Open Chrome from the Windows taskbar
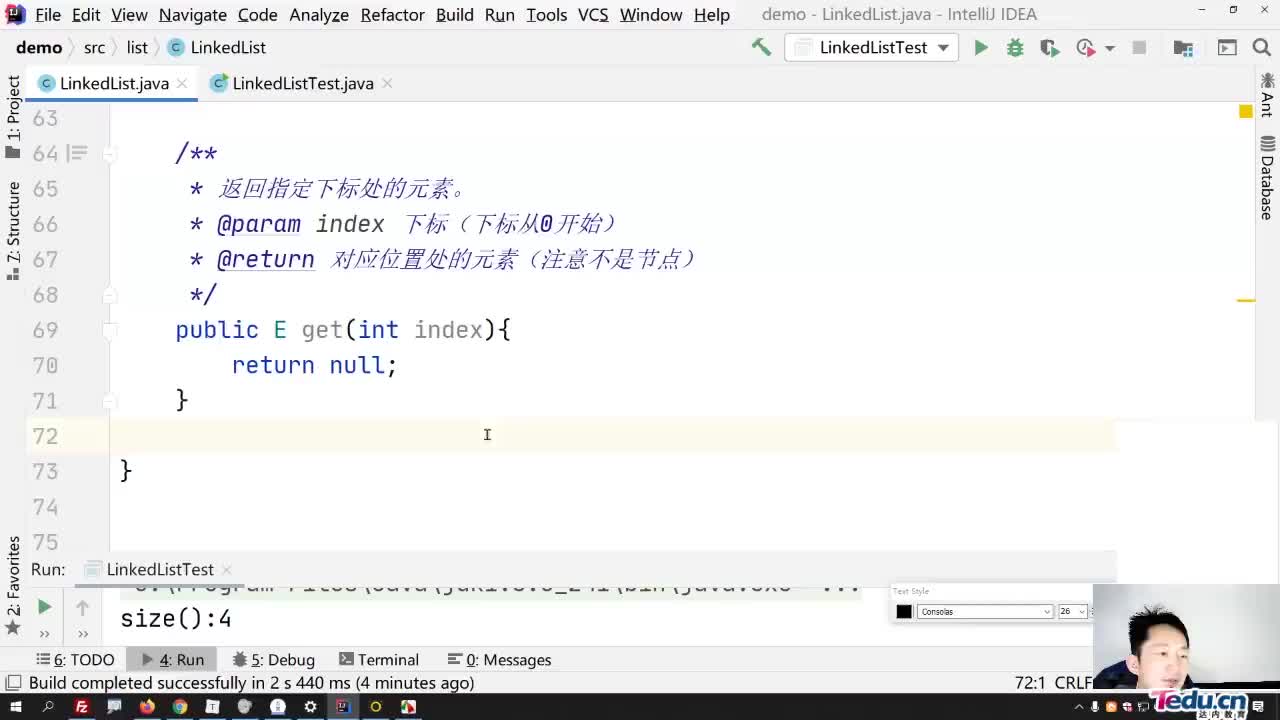 click(179, 707)
